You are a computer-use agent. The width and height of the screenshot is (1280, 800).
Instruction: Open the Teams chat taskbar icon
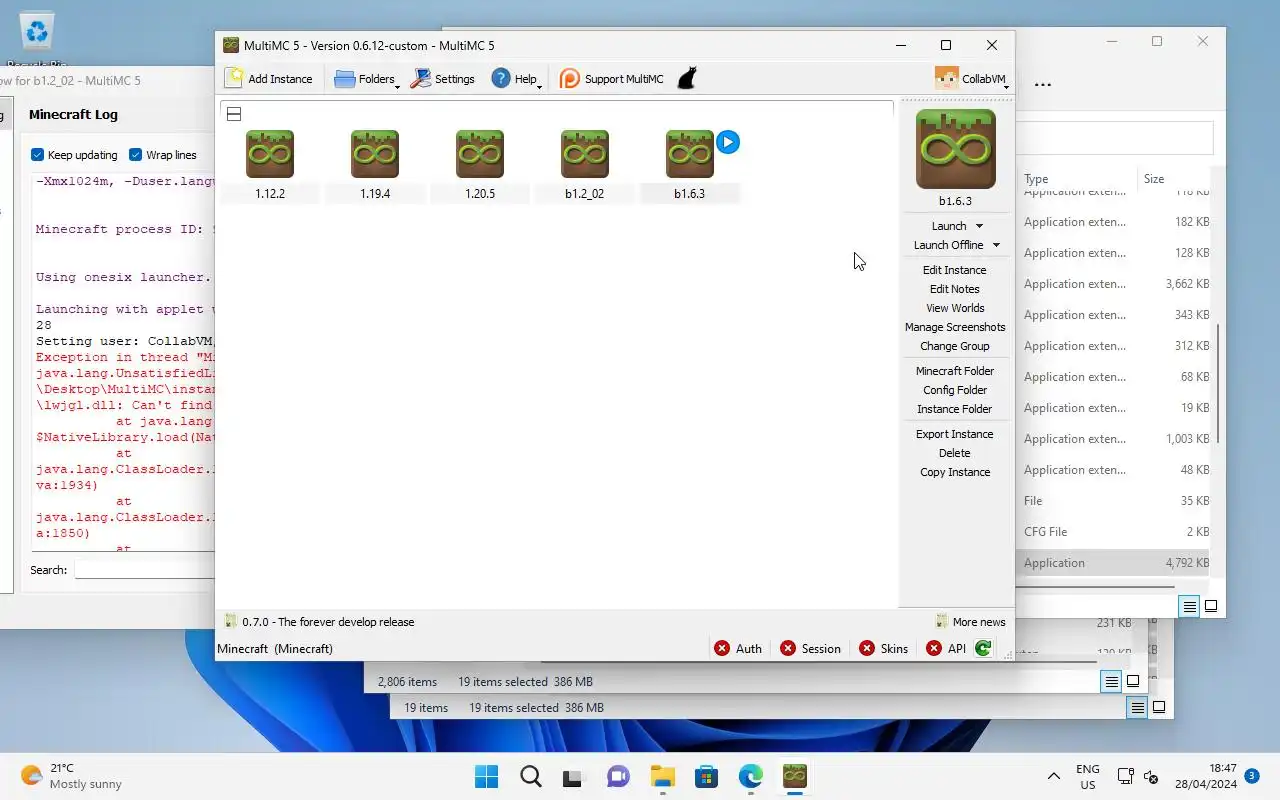pos(618,776)
